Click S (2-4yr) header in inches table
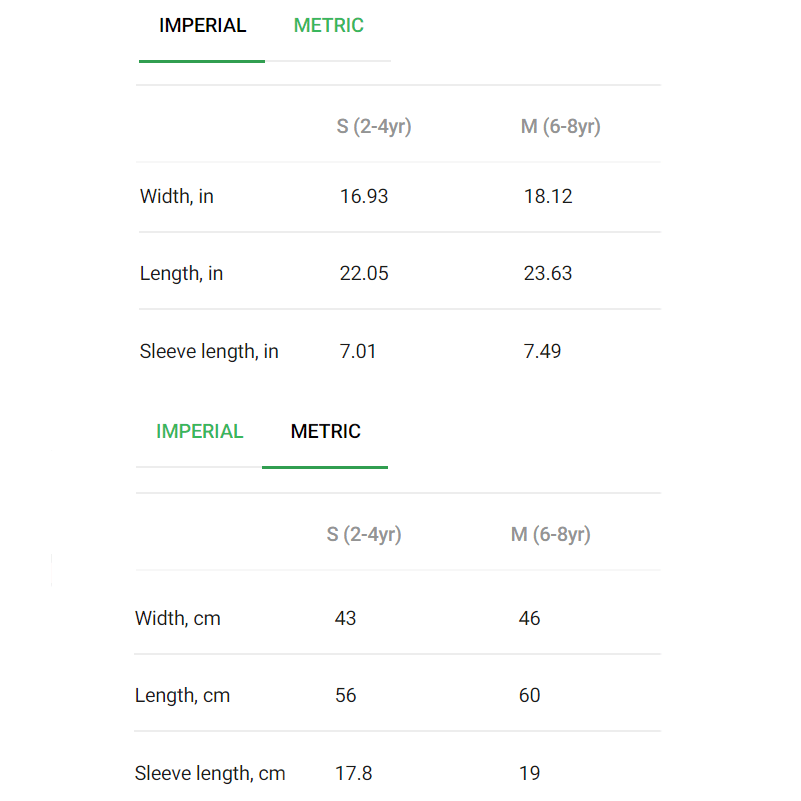Viewport: 801px width, 801px height. coord(374,127)
